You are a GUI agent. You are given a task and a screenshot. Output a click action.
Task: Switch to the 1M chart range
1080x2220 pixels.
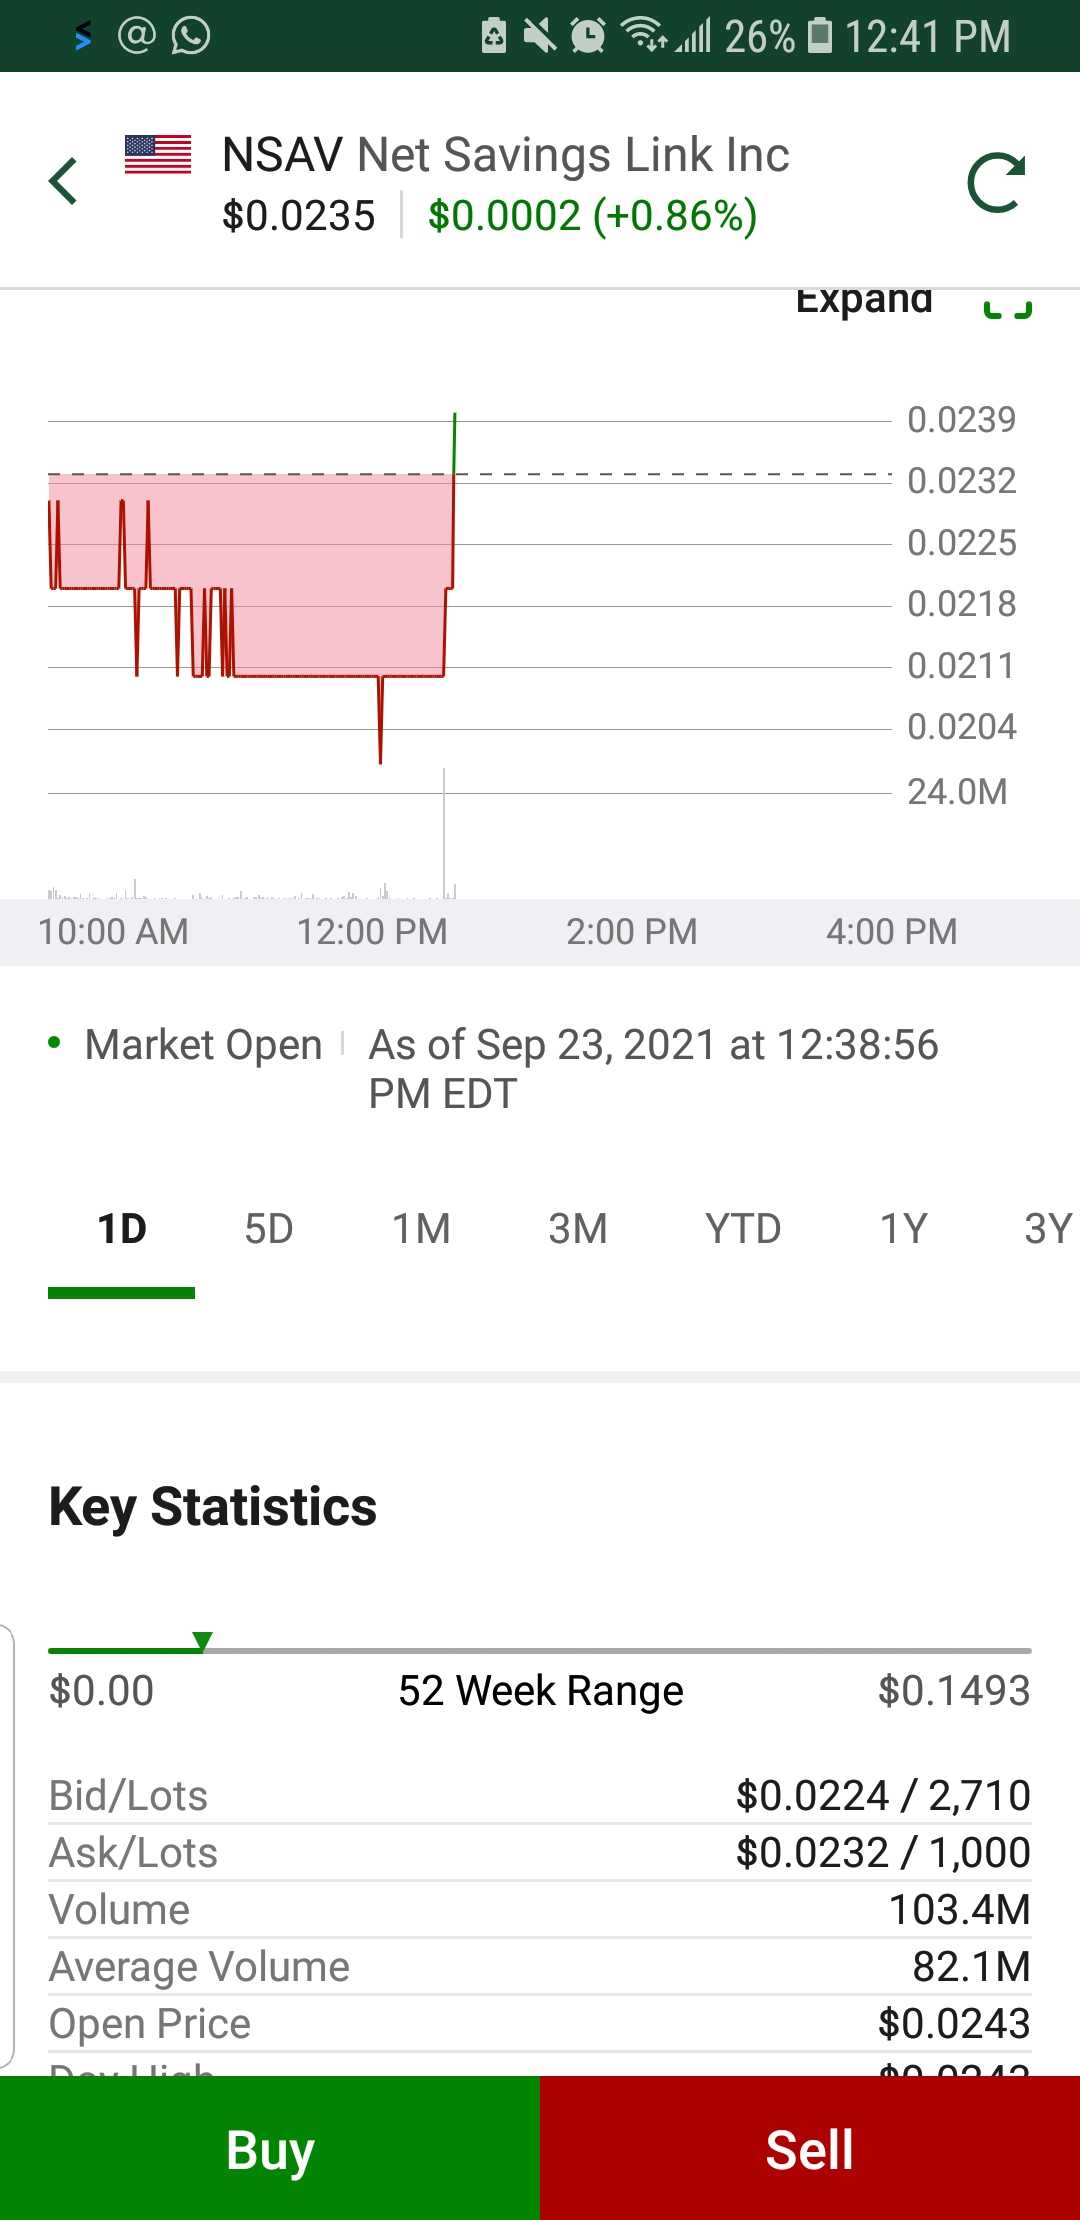pyautogui.click(x=421, y=1229)
